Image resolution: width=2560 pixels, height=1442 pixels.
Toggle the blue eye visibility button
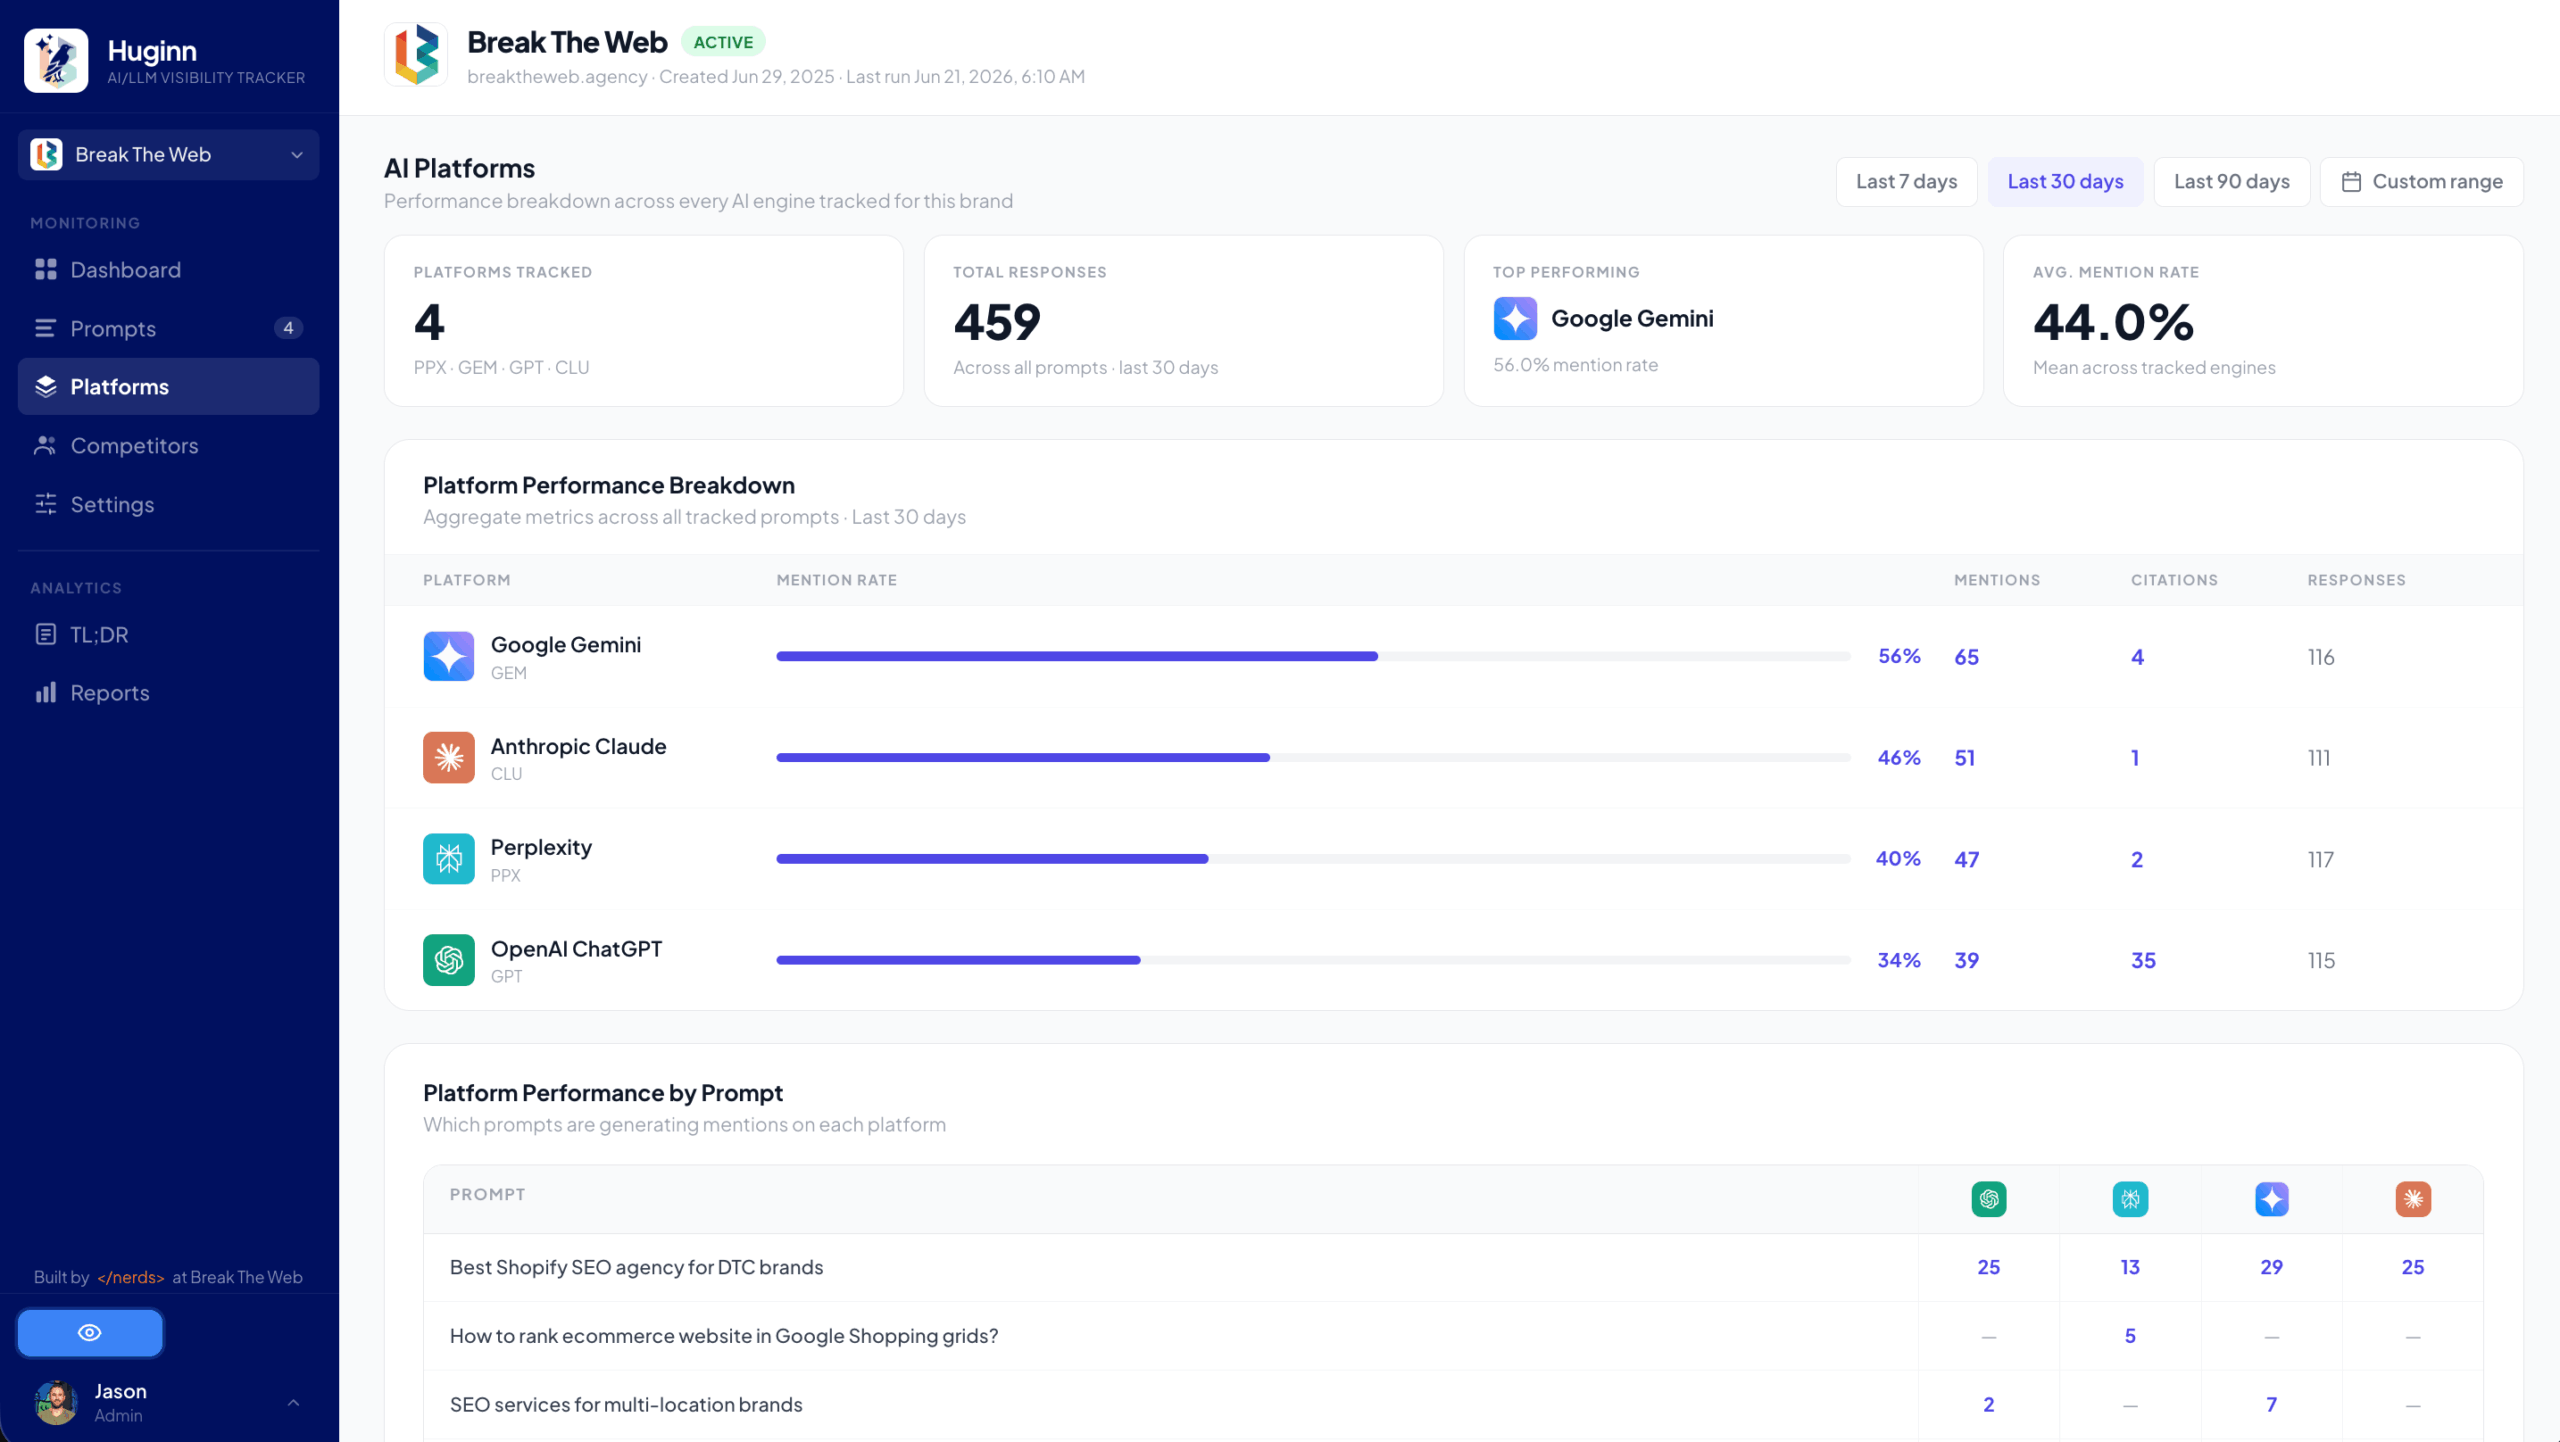[x=90, y=1333]
